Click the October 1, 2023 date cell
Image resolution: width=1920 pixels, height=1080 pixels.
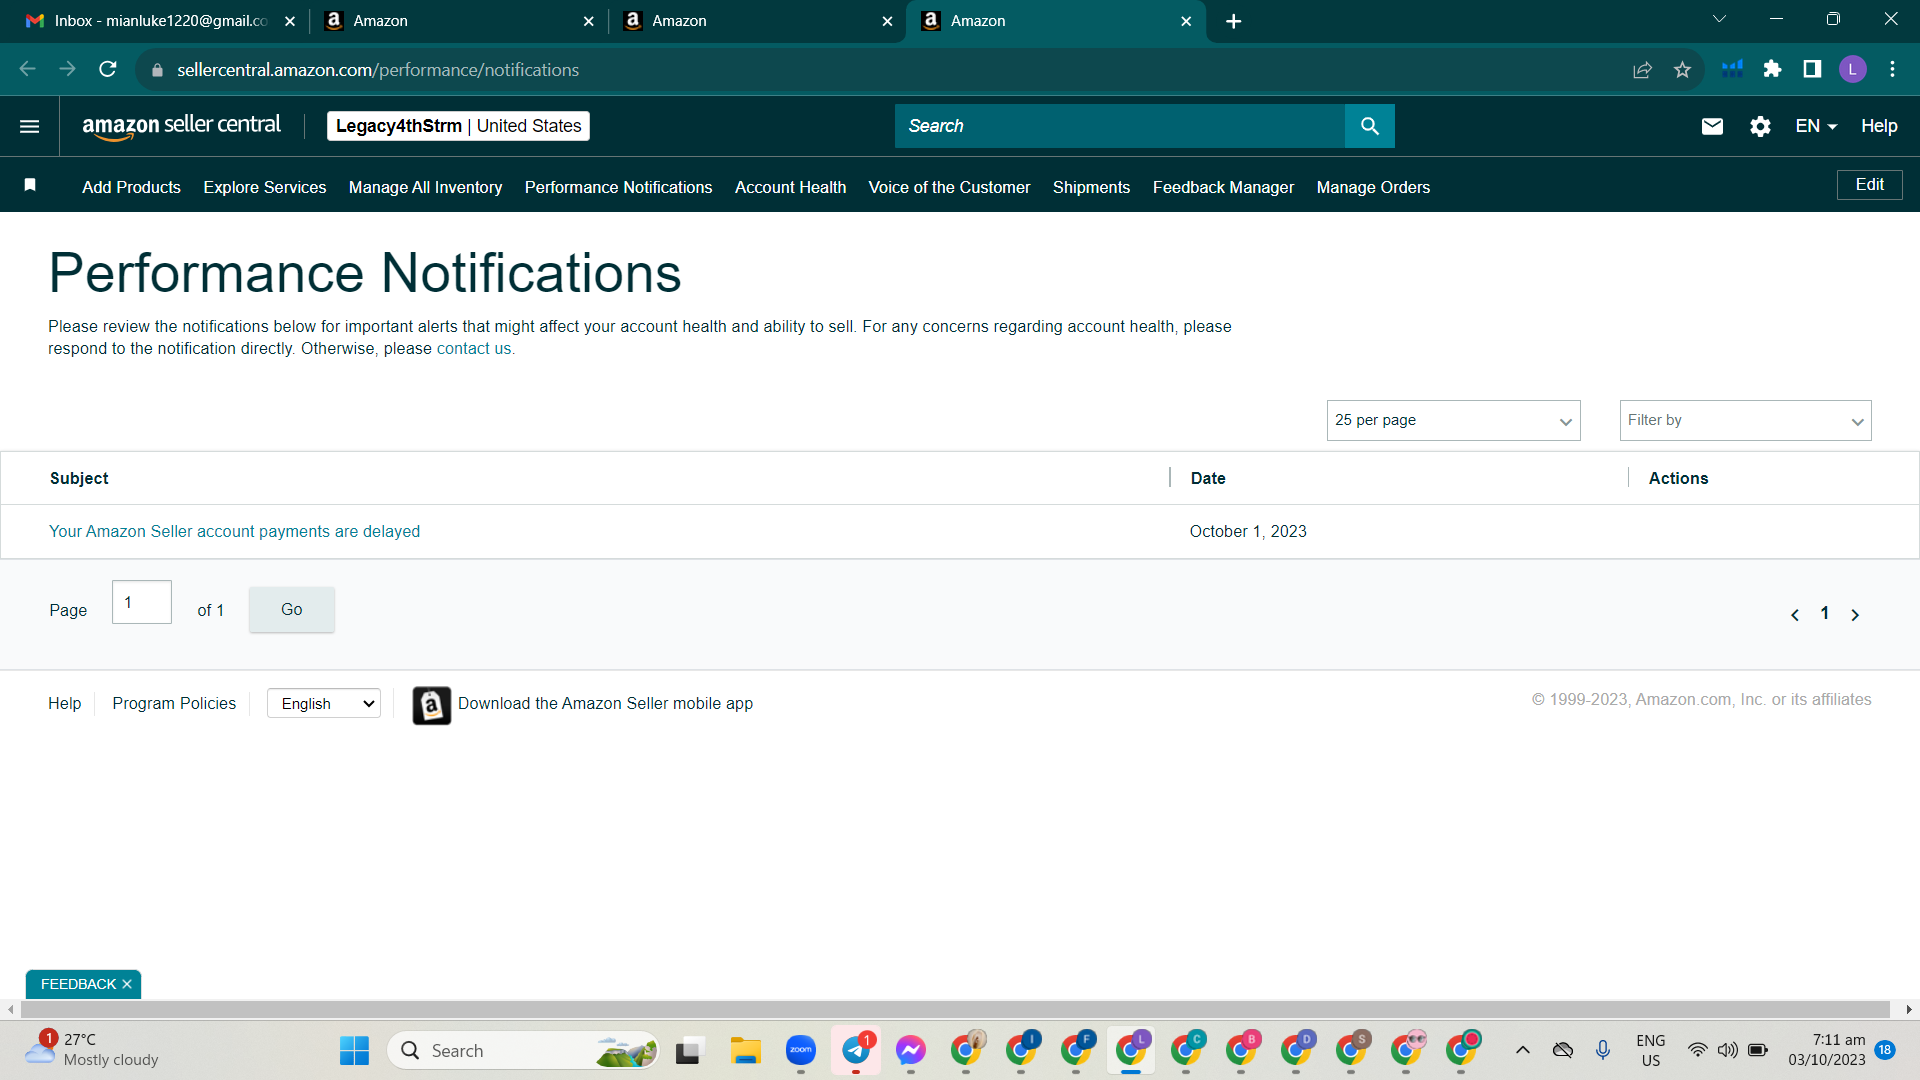pyautogui.click(x=1248, y=532)
